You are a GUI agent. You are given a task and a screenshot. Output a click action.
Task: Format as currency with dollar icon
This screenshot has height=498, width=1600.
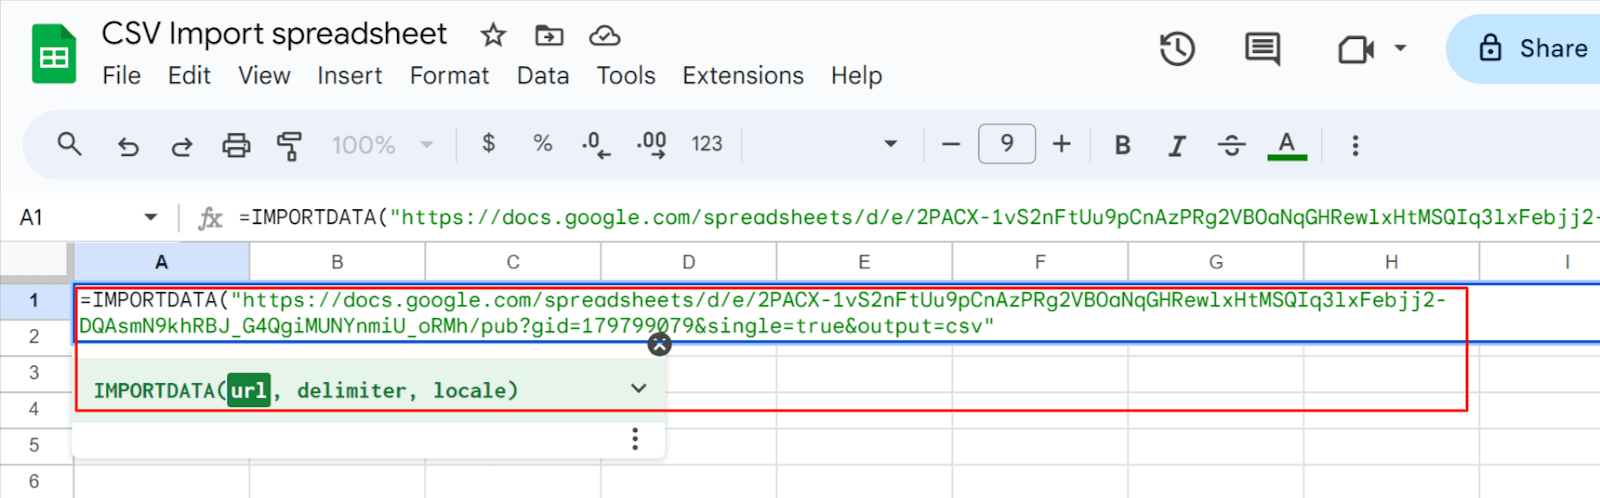click(488, 144)
